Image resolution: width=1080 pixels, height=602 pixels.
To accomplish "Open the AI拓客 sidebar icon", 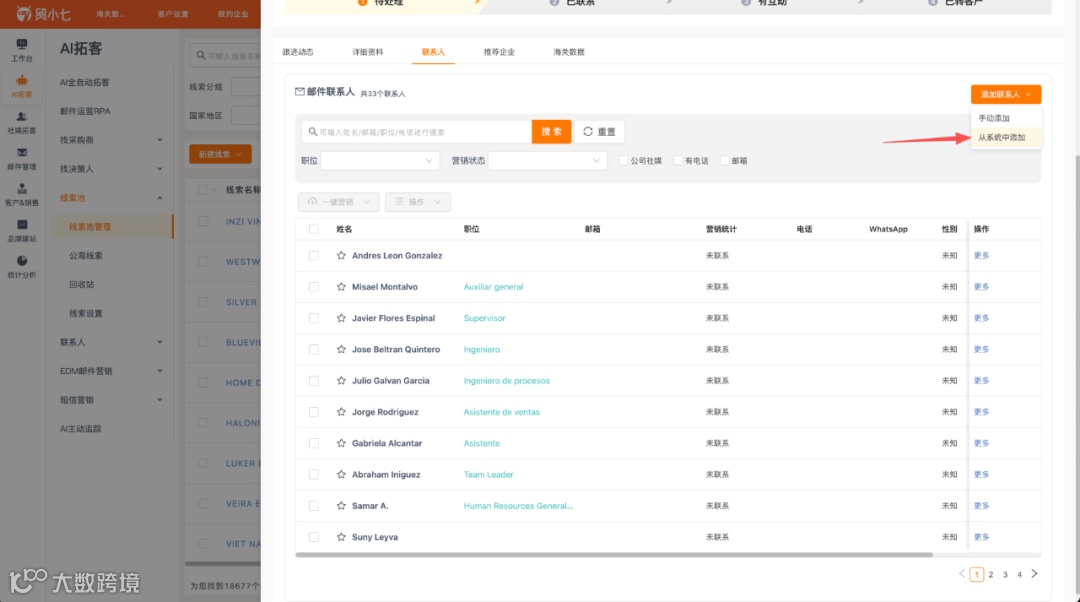I will (x=21, y=86).
